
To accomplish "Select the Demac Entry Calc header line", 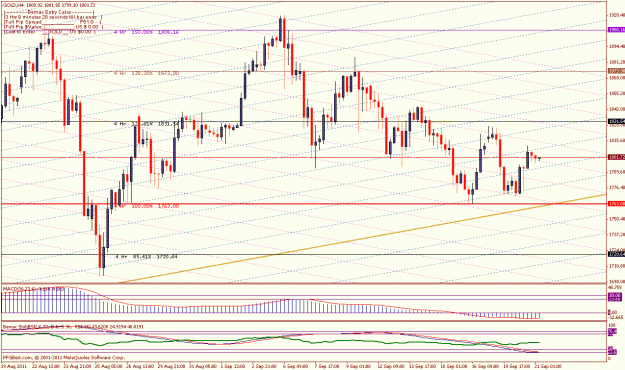I will (x=49, y=12).
